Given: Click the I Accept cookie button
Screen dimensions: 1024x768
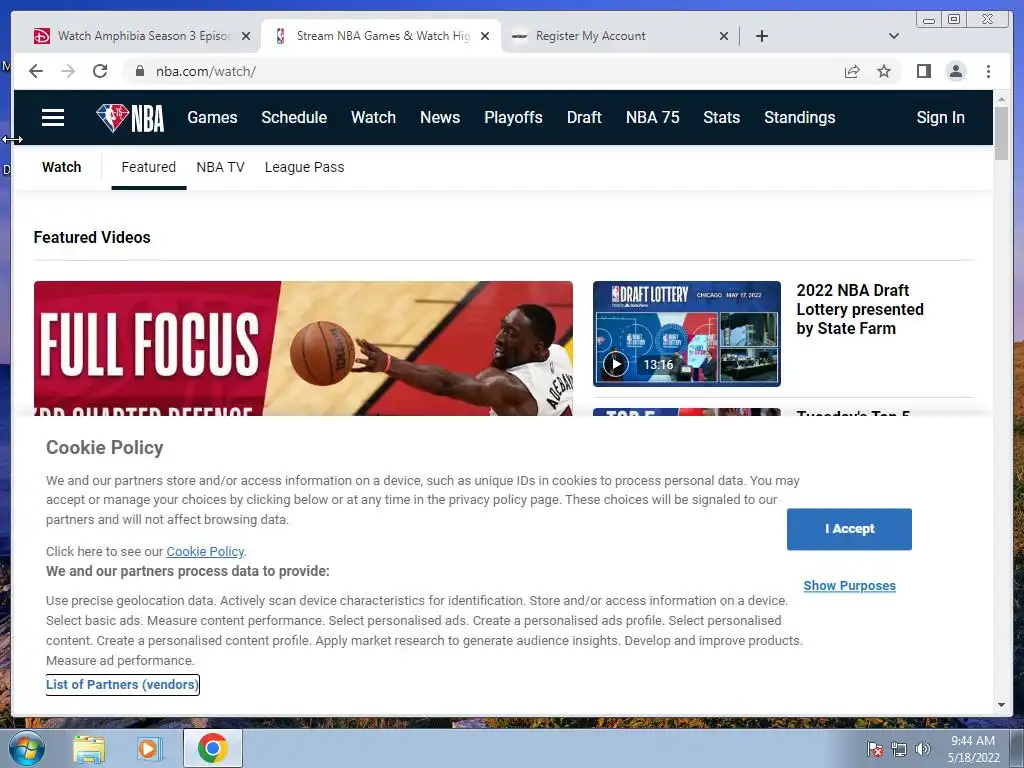Looking at the screenshot, I should [x=849, y=529].
